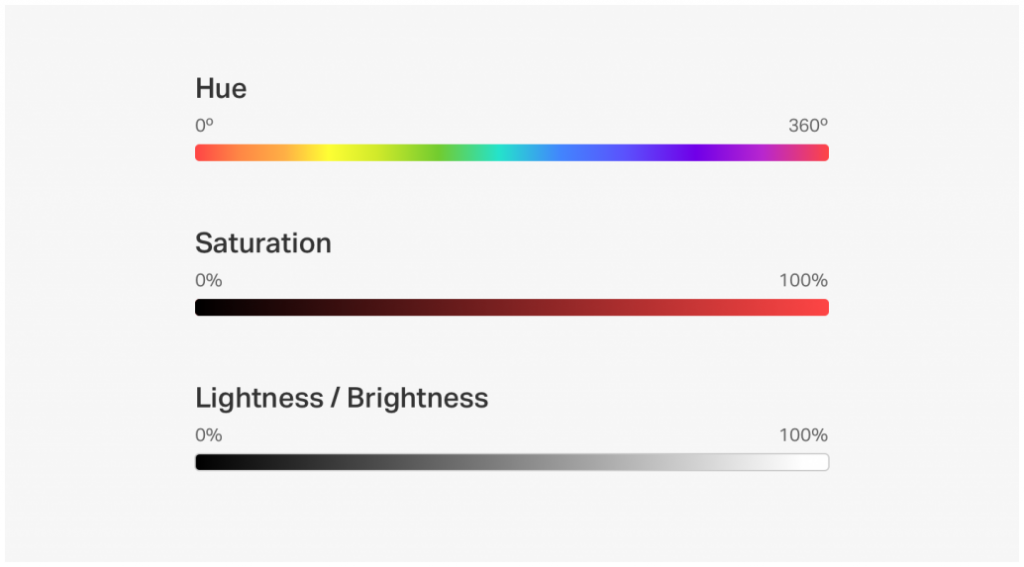Click mid-gray on the Lightness bar
The image size is (1024, 567).
click(x=512, y=462)
